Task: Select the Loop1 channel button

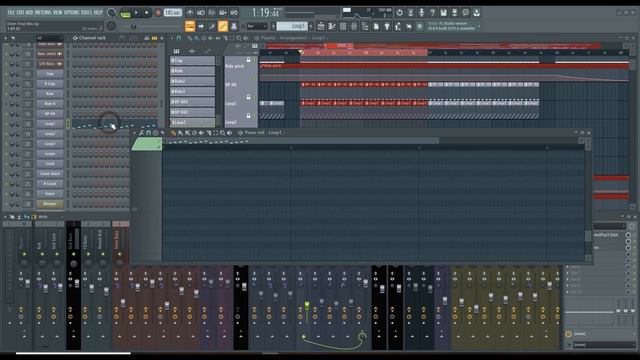Action: pyautogui.click(x=50, y=124)
